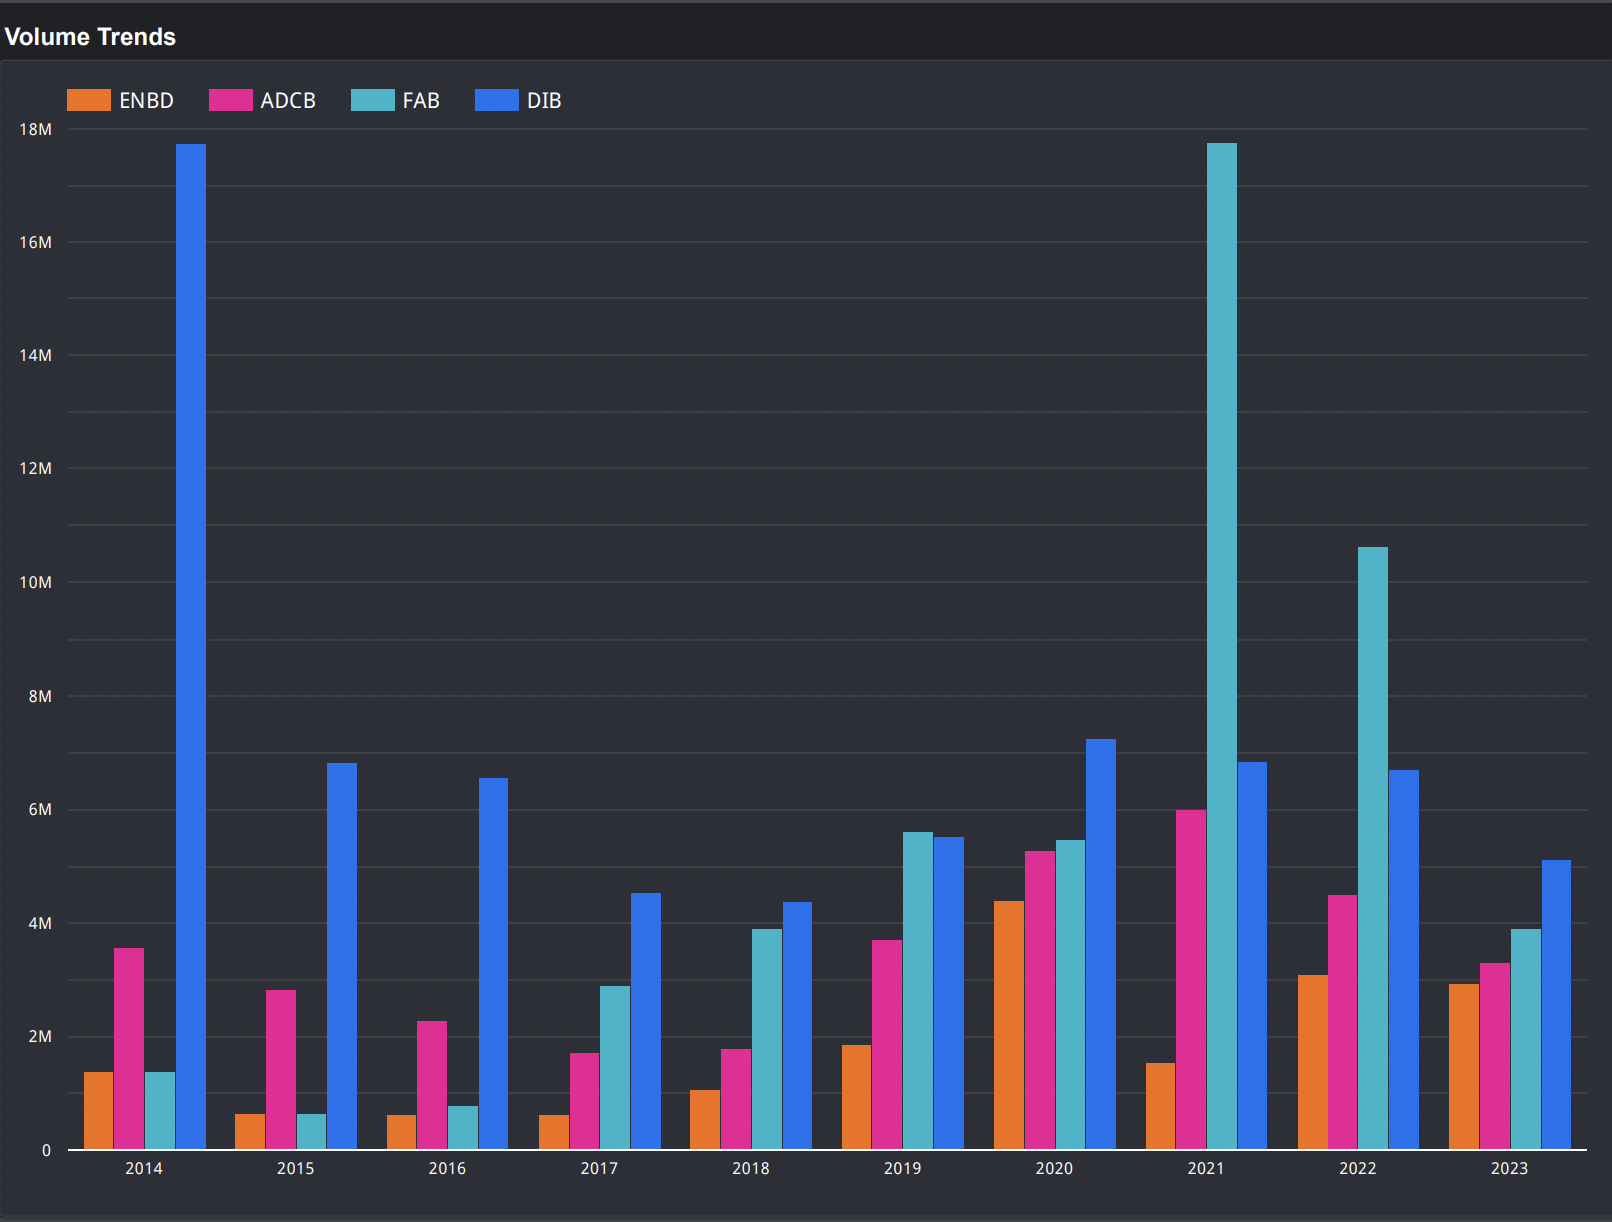The width and height of the screenshot is (1612, 1222).
Task: Click the 18M y-axis label
Action: click(36, 129)
